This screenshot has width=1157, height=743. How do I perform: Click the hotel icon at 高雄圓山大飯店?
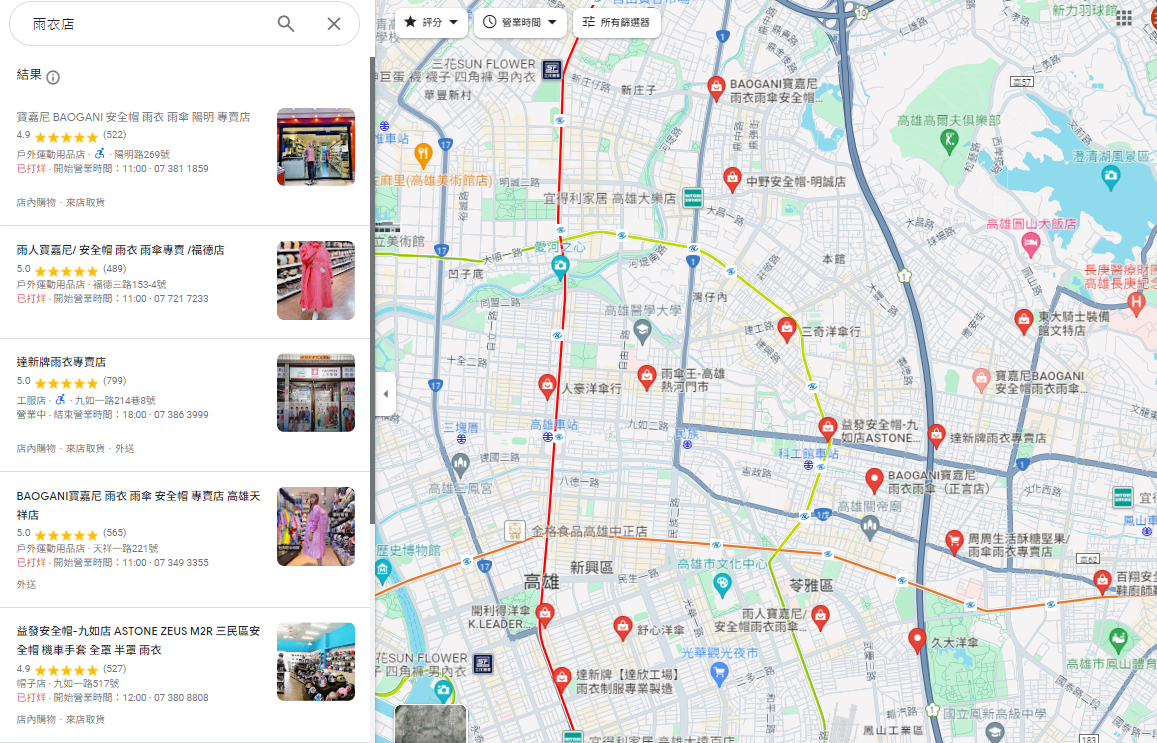click(x=1031, y=242)
